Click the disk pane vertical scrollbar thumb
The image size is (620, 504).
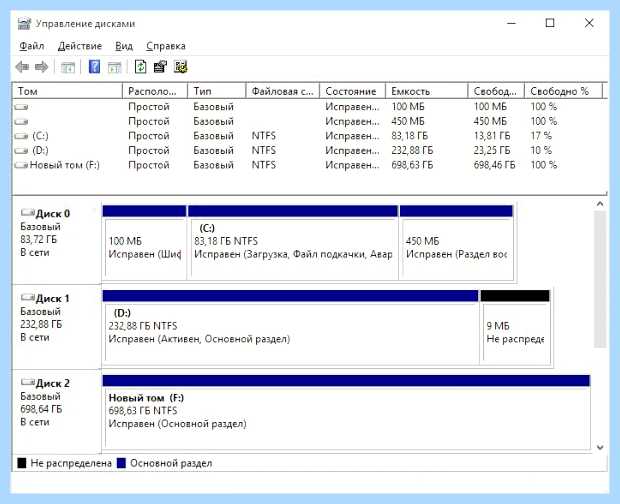[600, 279]
